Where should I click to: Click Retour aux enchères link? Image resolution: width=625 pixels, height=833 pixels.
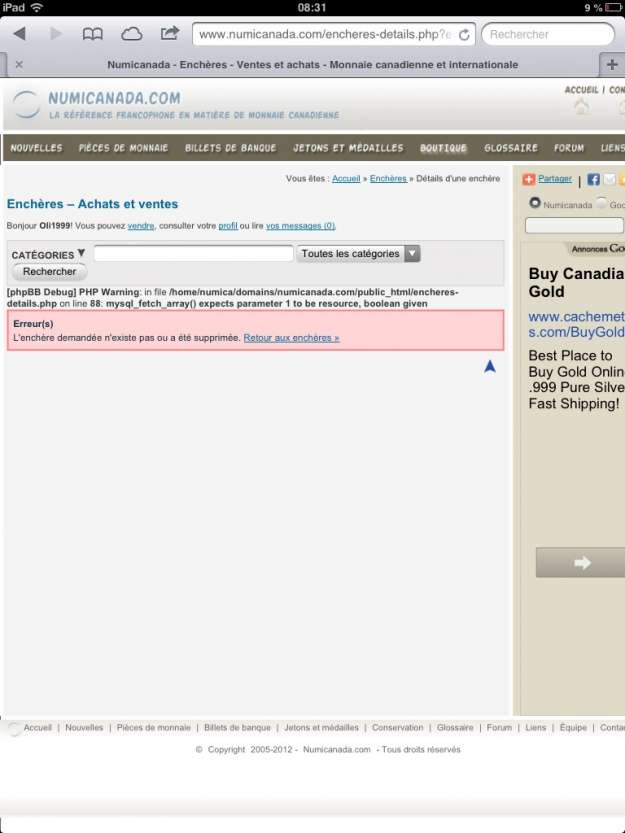(291, 338)
